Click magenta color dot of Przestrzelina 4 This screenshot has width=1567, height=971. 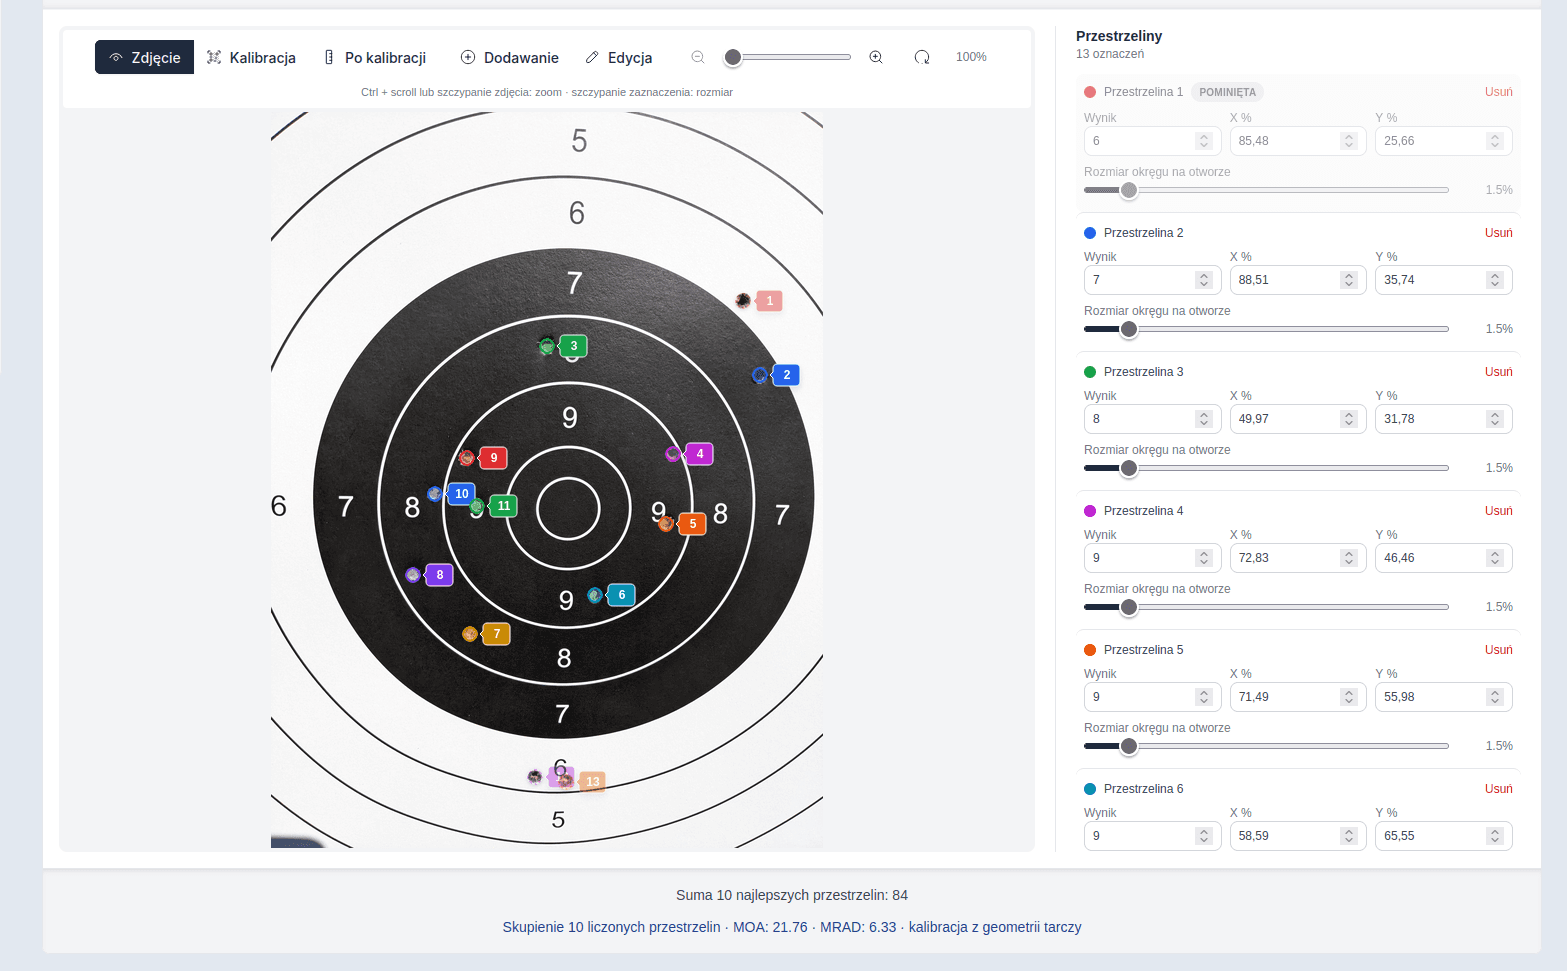(x=1090, y=511)
